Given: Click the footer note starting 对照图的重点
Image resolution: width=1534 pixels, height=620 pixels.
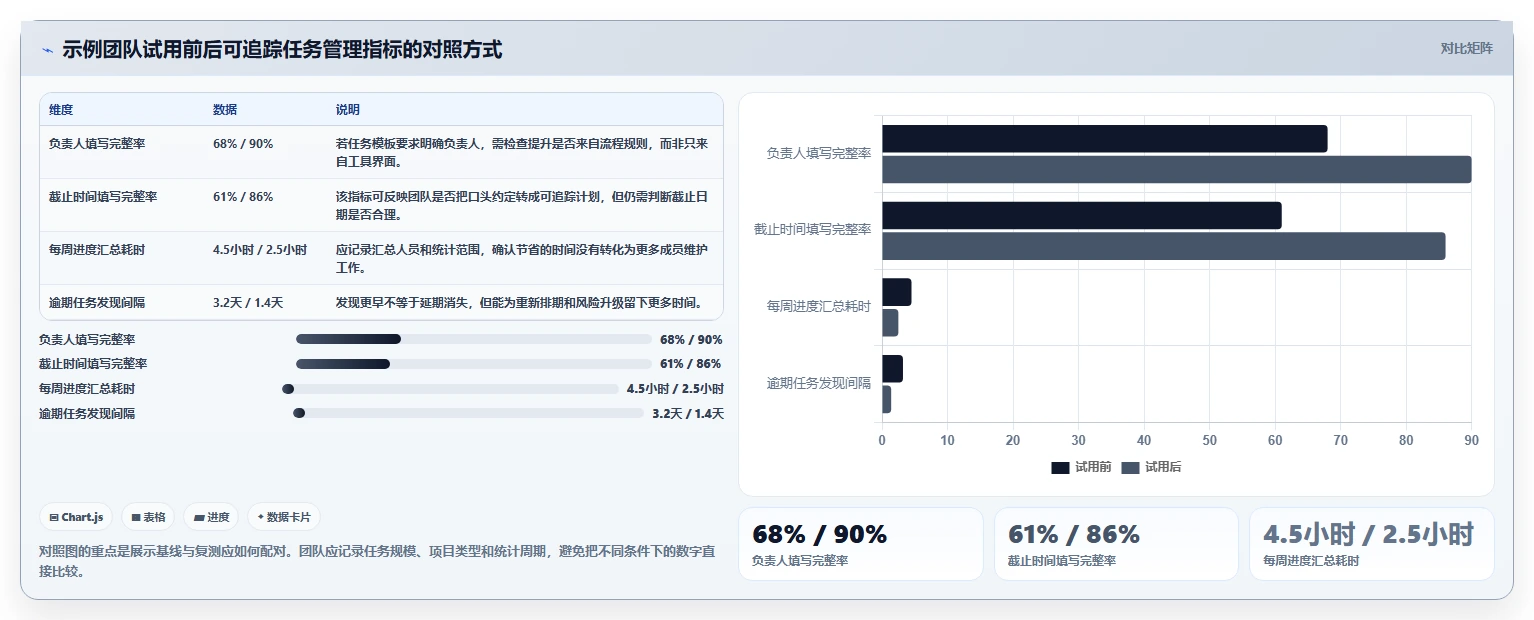Looking at the screenshot, I should (x=377, y=562).
